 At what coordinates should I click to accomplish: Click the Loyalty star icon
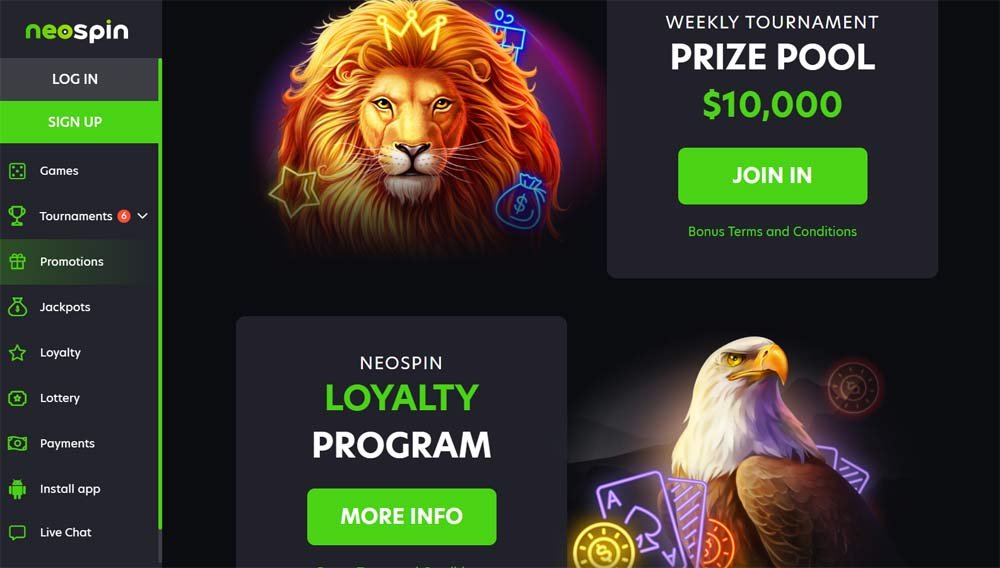tap(17, 353)
